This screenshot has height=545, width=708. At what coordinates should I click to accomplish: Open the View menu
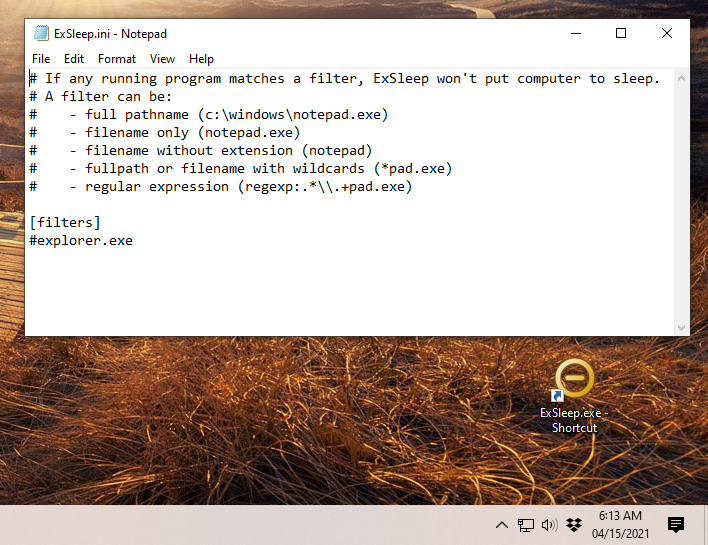[x=162, y=59]
